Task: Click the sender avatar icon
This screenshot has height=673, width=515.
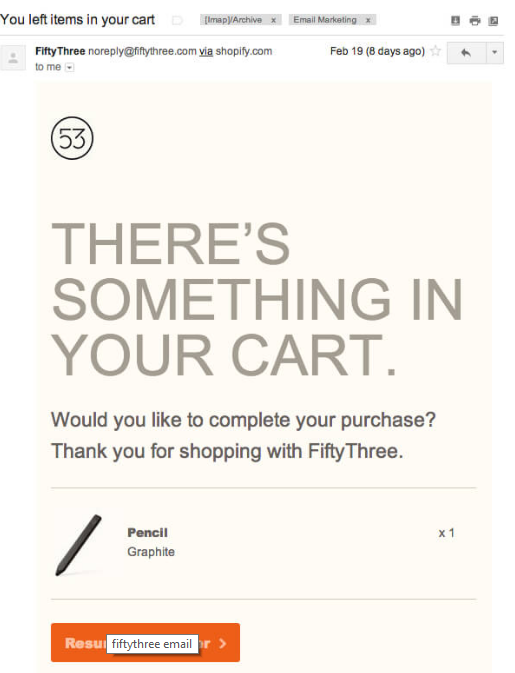Action: (x=13, y=58)
